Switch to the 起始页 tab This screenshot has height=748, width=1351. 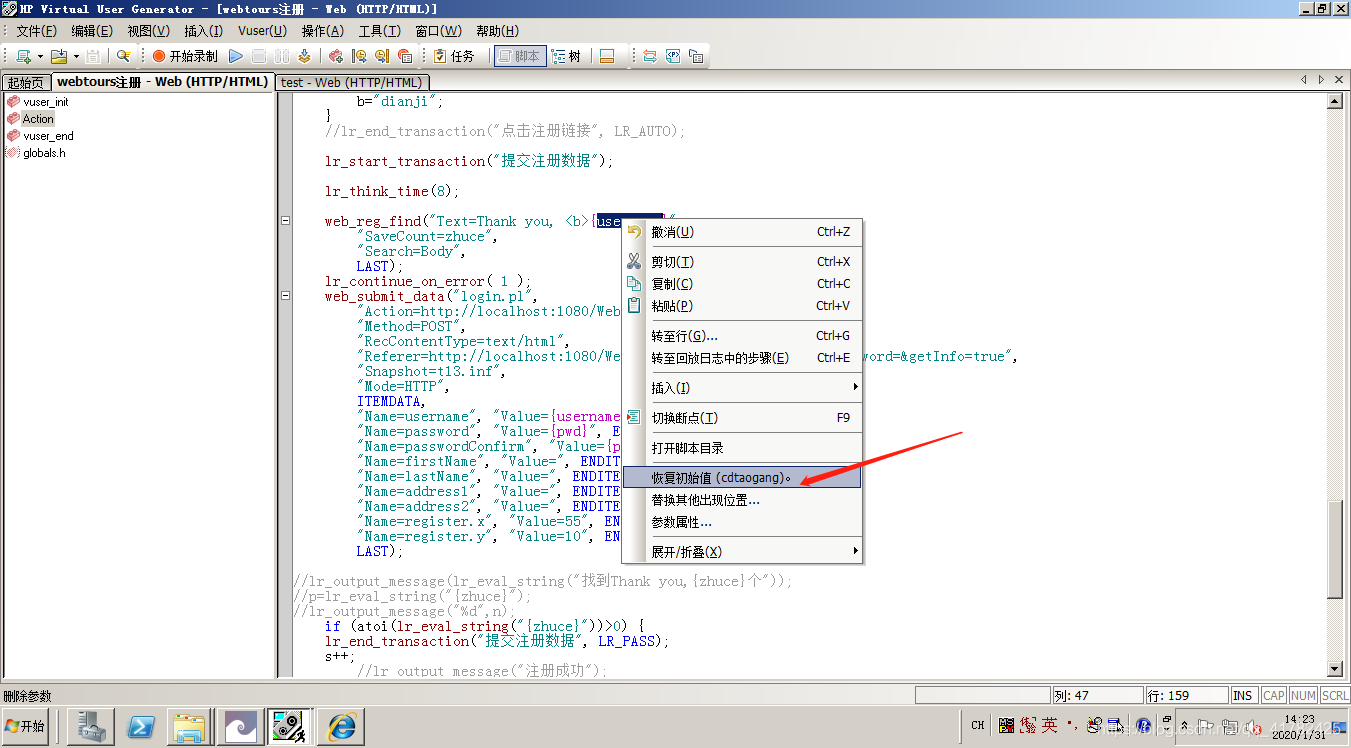pyautogui.click(x=26, y=82)
